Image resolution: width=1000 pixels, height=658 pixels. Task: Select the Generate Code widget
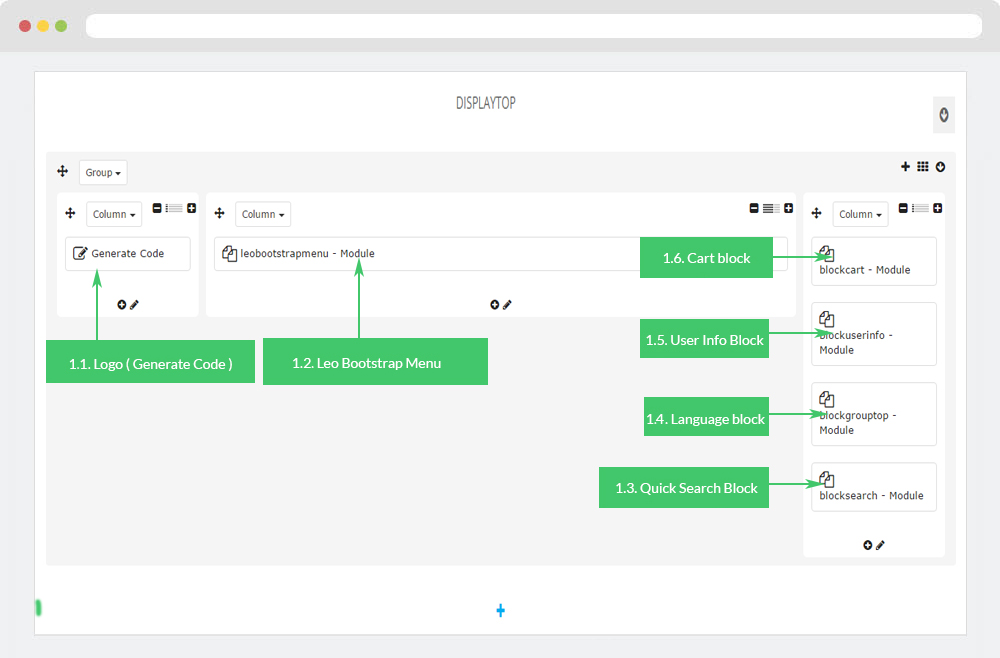click(x=128, y=254)
